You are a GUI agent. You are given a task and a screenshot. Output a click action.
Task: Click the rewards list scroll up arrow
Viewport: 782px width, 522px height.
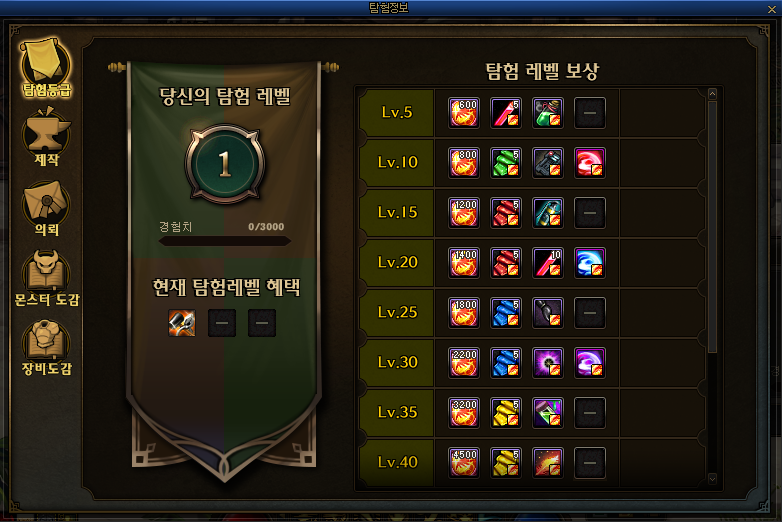[x=712, y=94]
